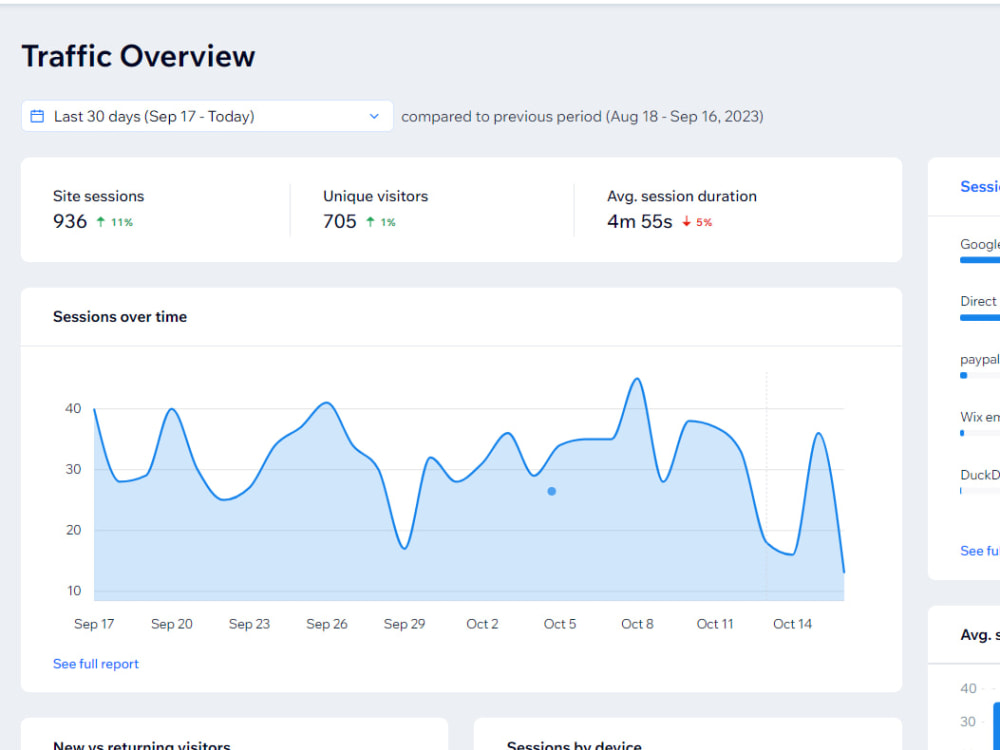Click the calendar icon in date selector

coord(38,116)
